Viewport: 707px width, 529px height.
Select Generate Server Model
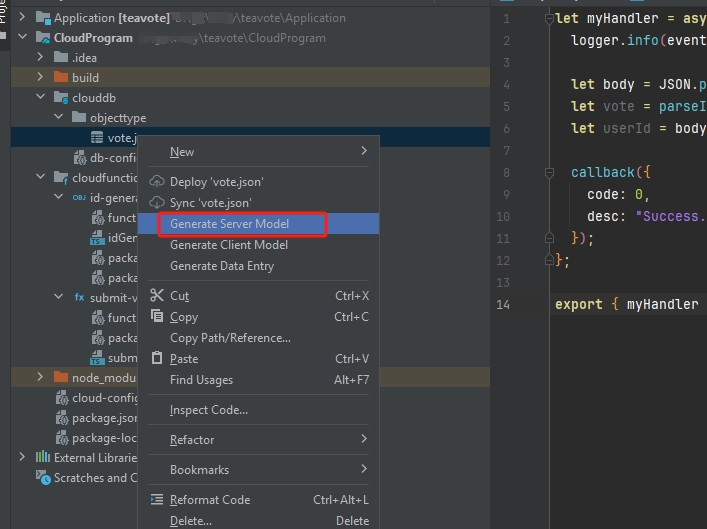[258, 224]
